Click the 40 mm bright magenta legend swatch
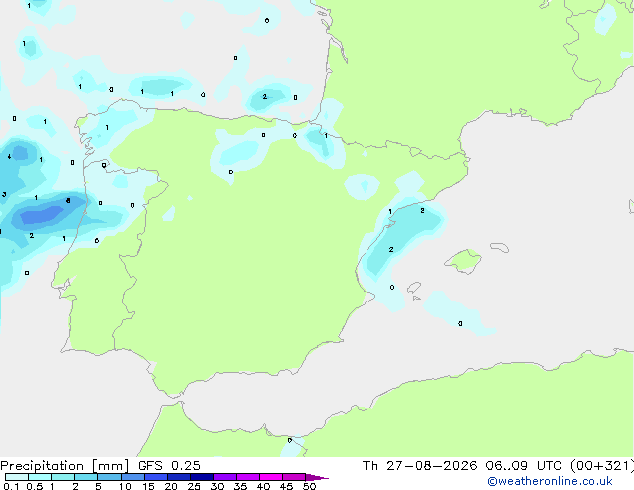The height and width of the screenshot is (490, 634). (271, 477)
